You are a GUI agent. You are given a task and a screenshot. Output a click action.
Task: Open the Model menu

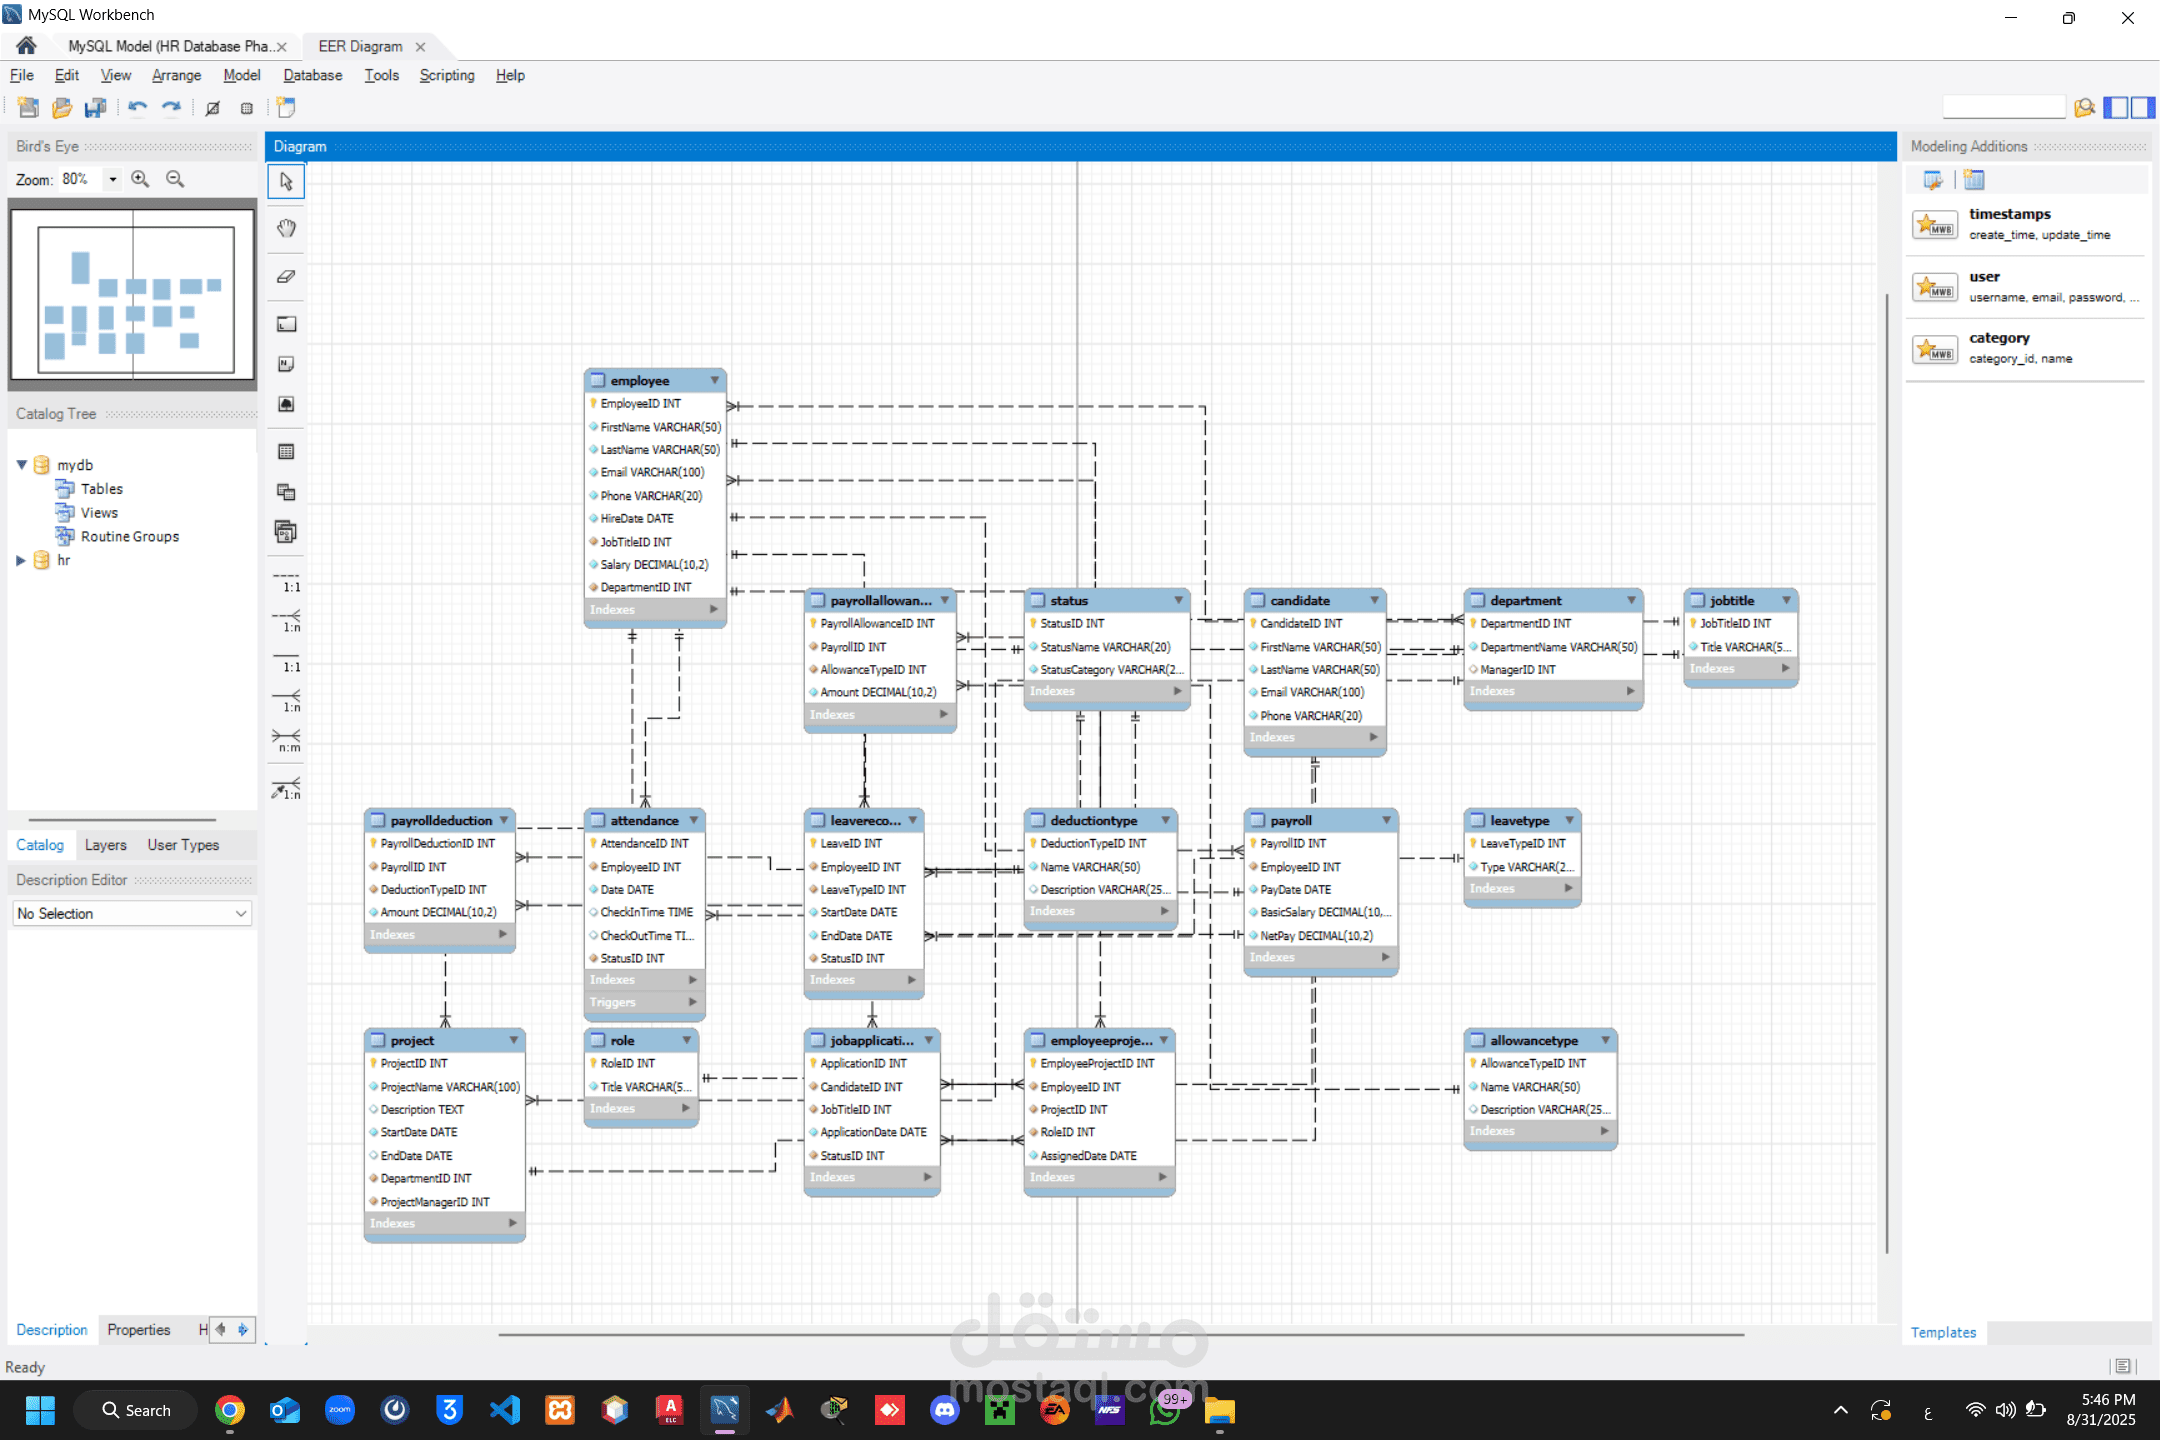click(241, 75)
